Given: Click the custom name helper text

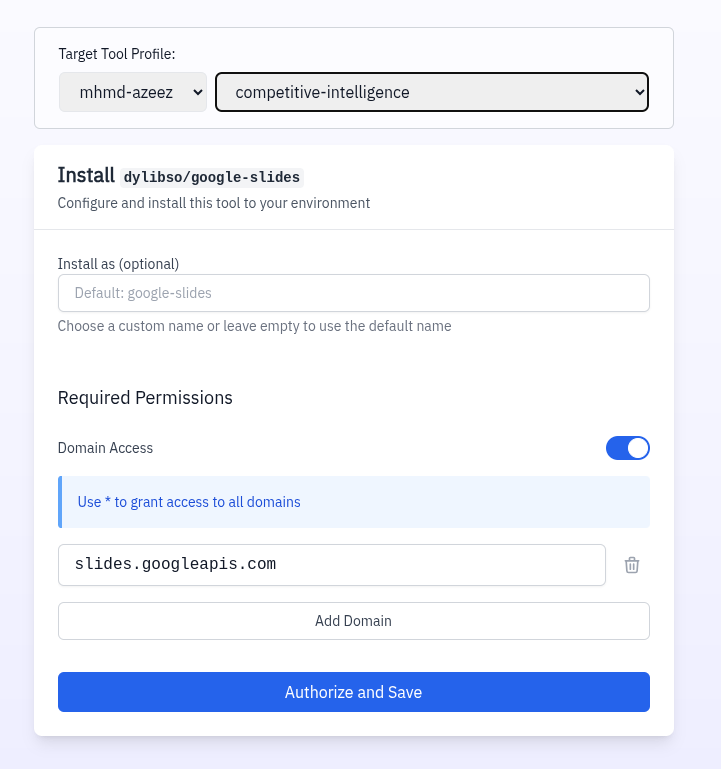Looking at the screenshot, I should pyautogui.click(x=254, y=326).
